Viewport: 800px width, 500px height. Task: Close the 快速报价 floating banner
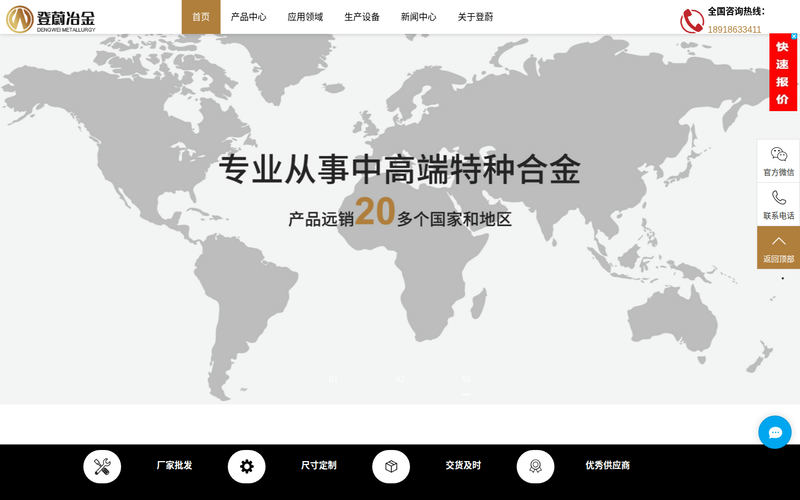click(794, 36)
